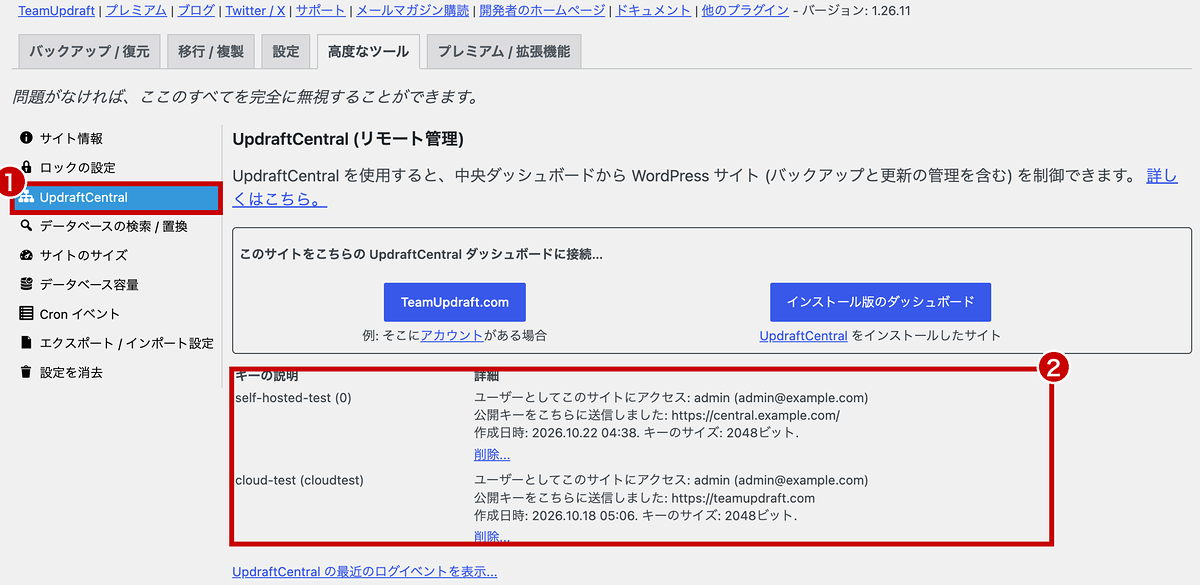Screen dimensions: 1200x585
Task: Click the magnifier icon beside データベースの検索 / 置換
Action: 26,226
